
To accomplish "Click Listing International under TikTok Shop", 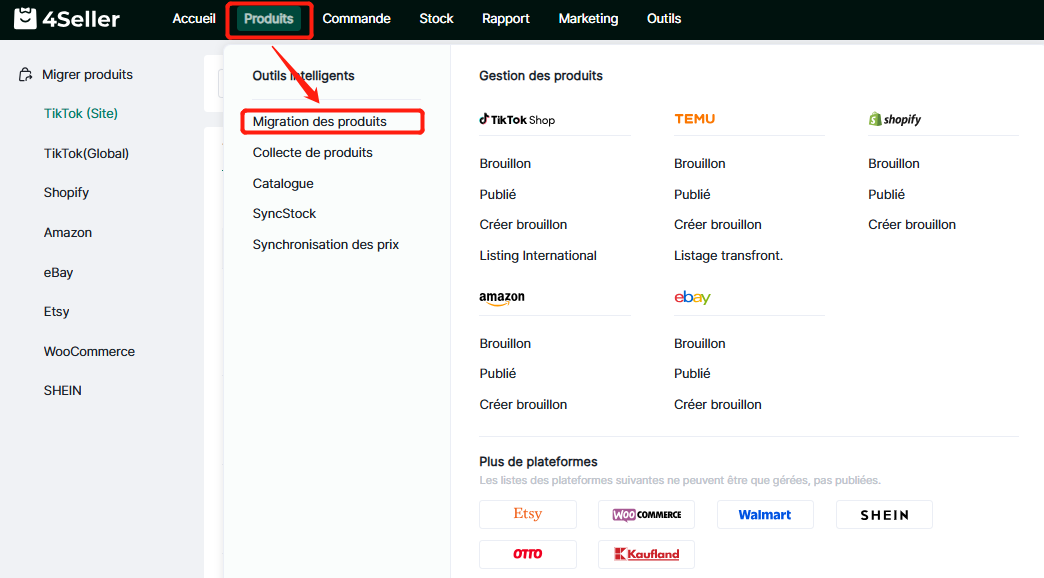I will pos(538,256).
